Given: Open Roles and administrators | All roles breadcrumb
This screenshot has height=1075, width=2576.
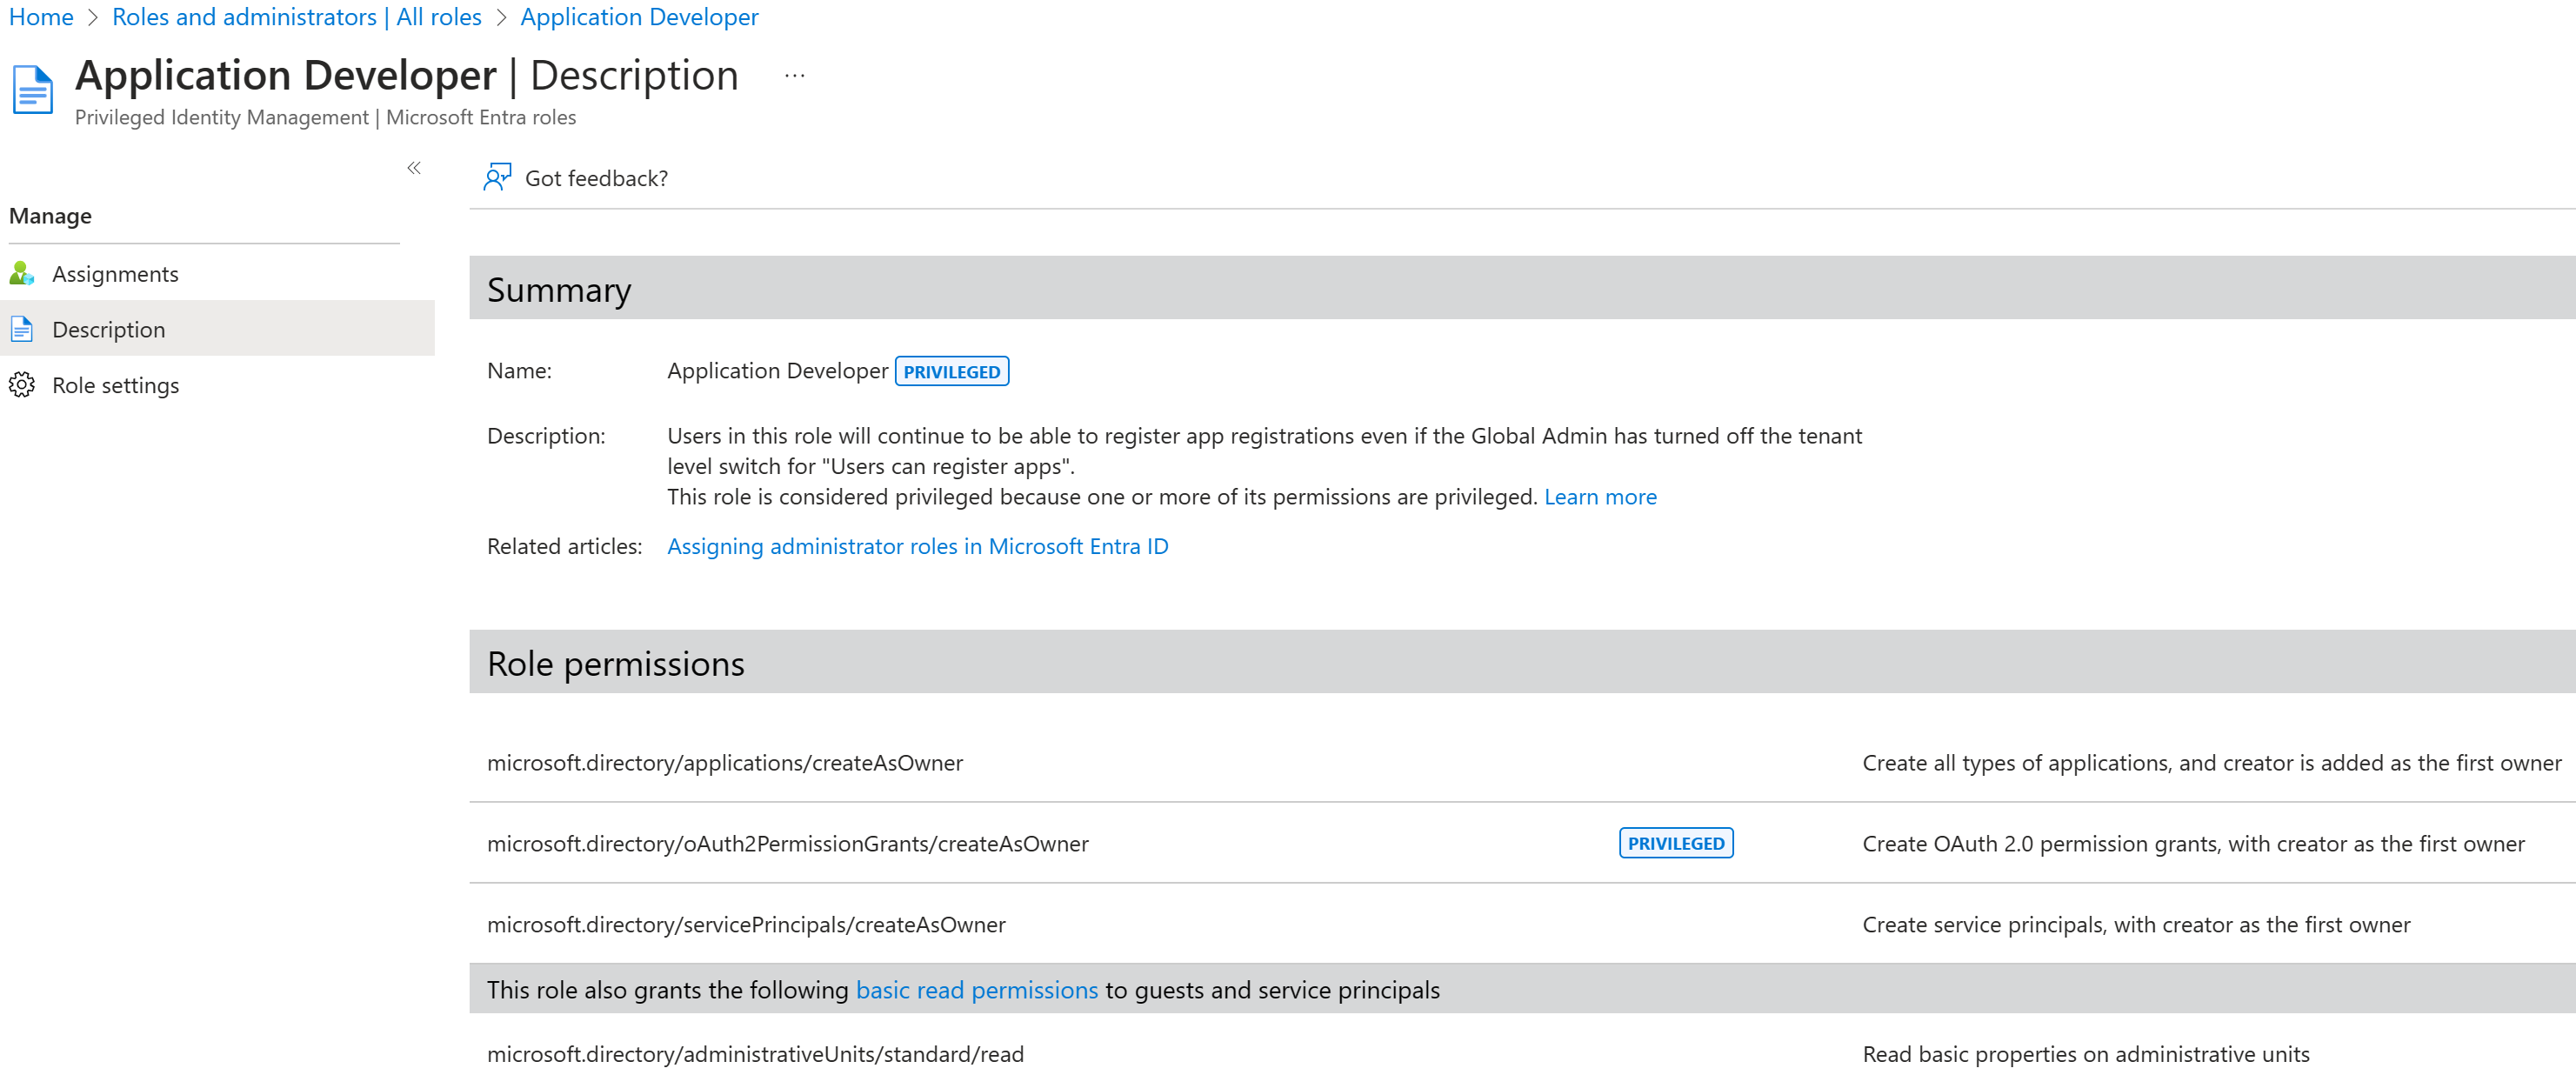Looking at the screenshot, I should click(297, 17).
